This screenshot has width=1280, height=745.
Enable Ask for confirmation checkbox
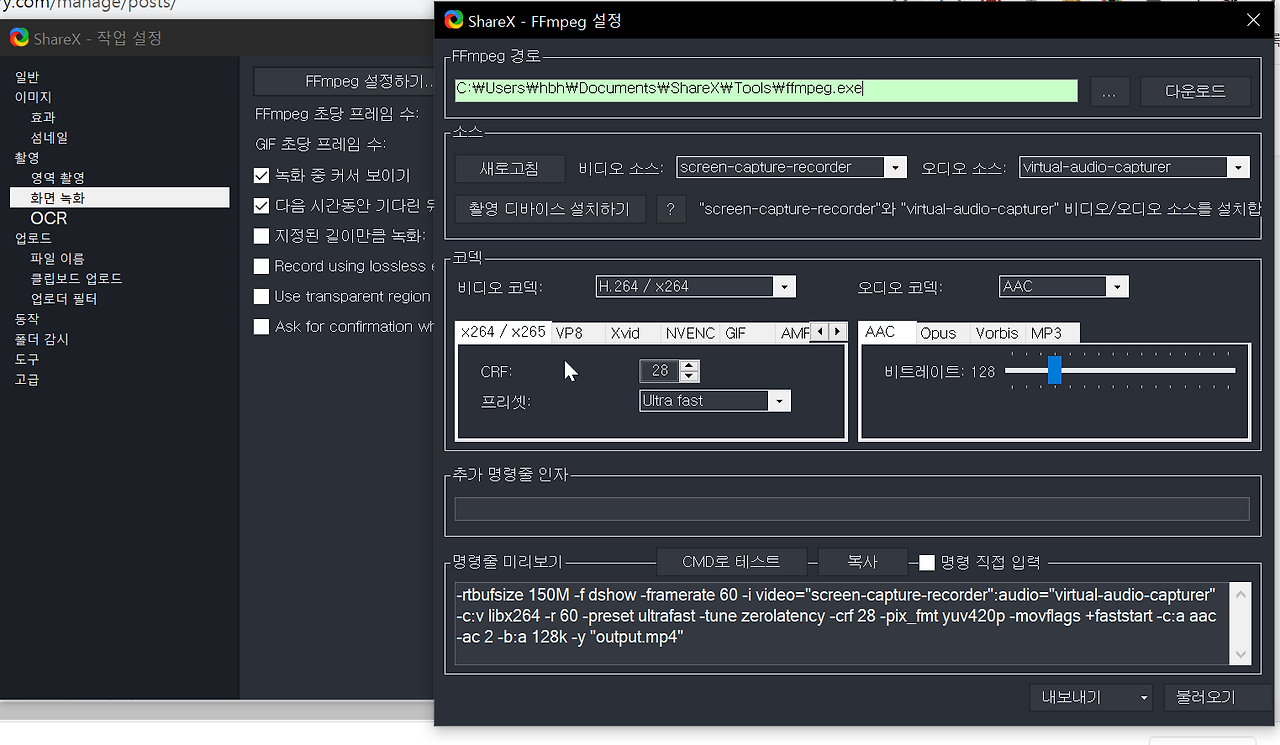tap(261, 326)
